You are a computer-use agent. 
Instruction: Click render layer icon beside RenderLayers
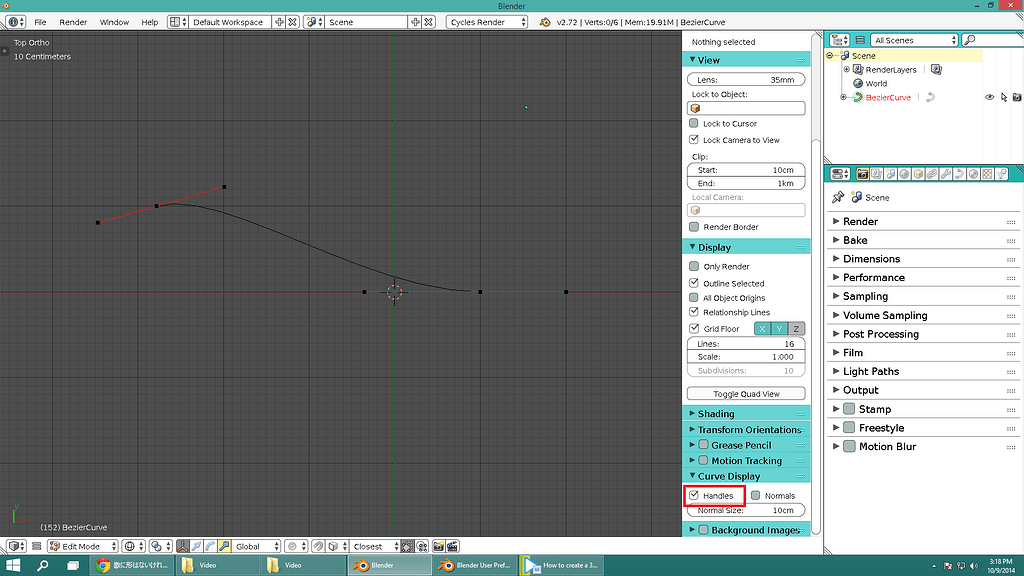click(936, 69)
